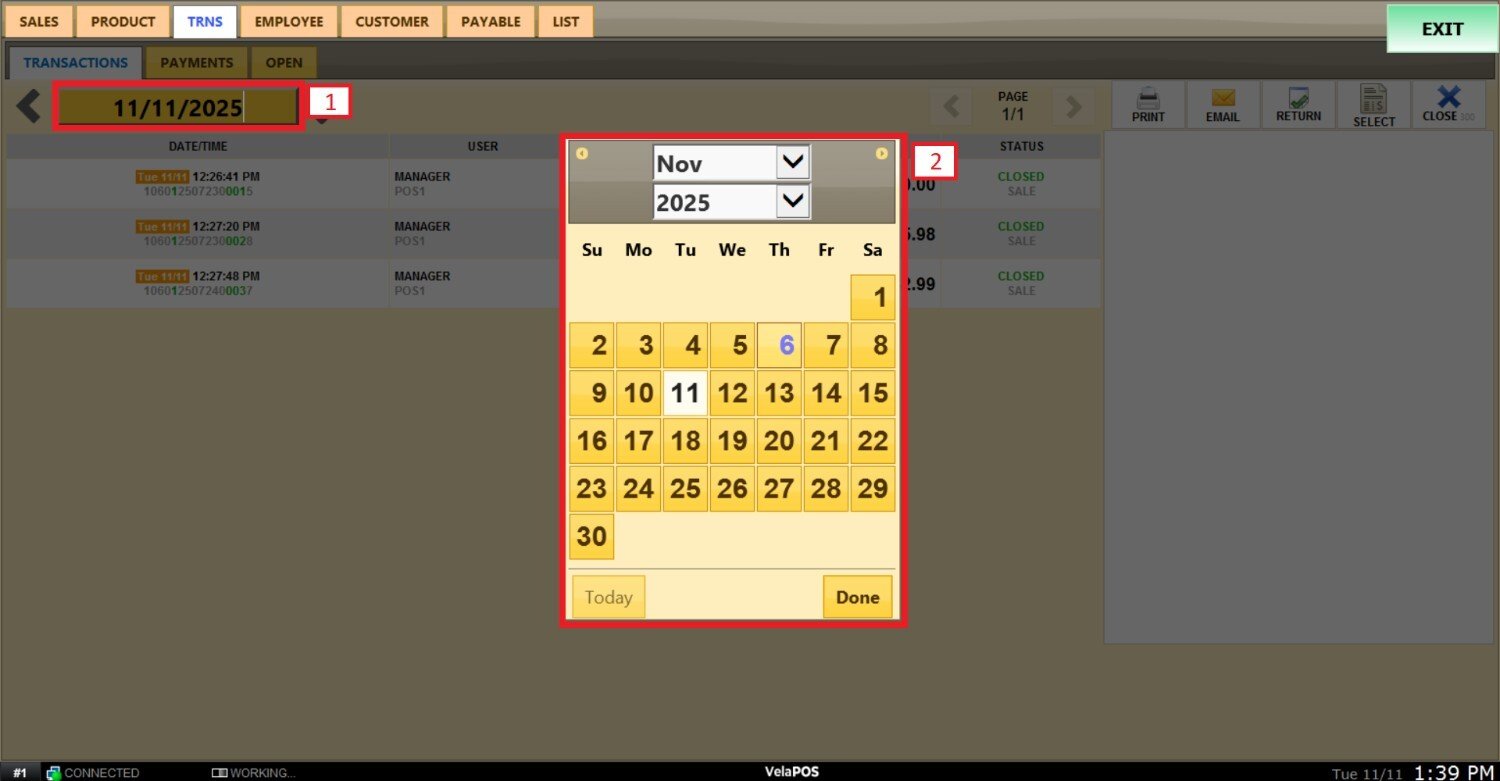Click calendar next month round arrow
This screenshot has width=1500, height=781.
881,154
